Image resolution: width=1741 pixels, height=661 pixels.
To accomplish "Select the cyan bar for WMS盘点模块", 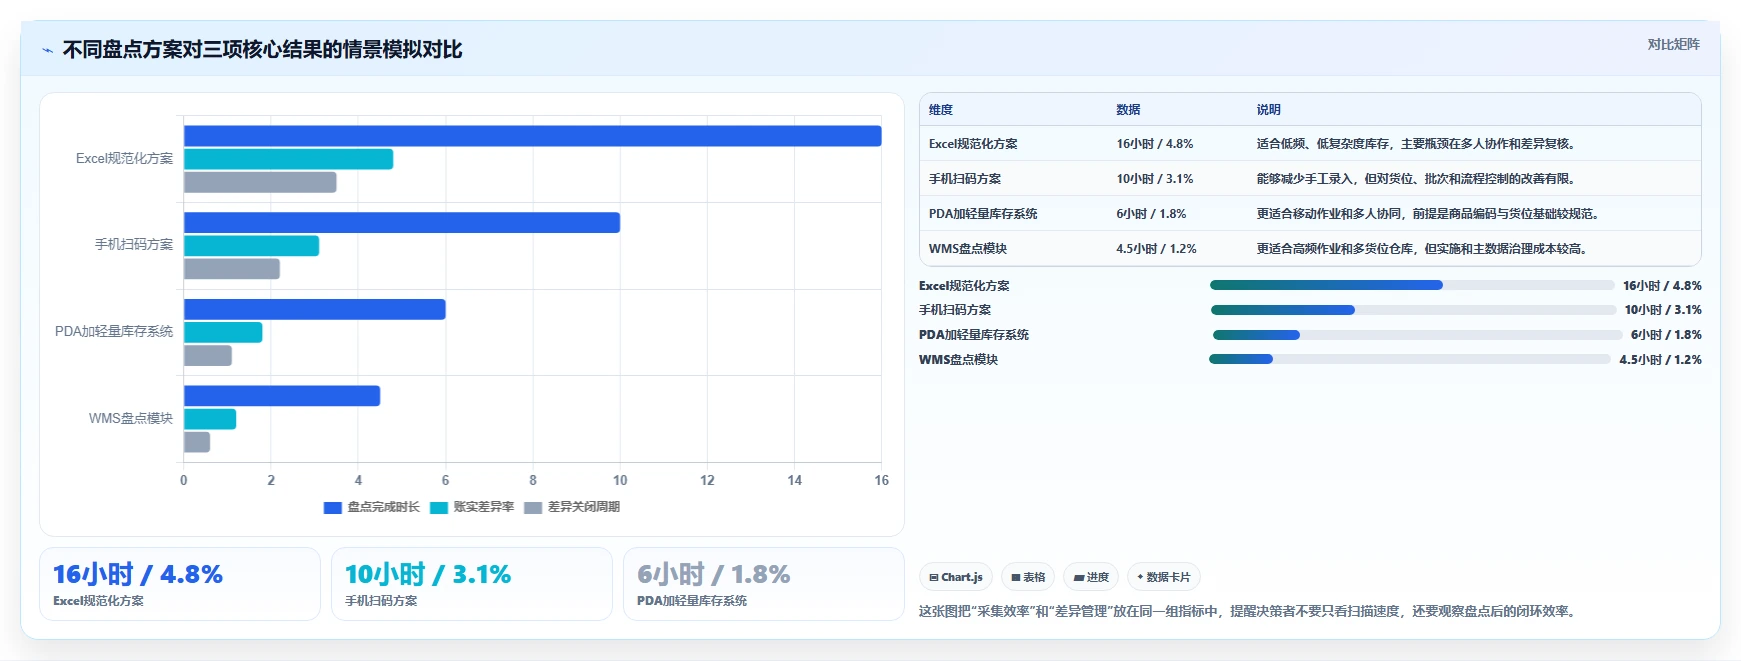I will point(210,419).
